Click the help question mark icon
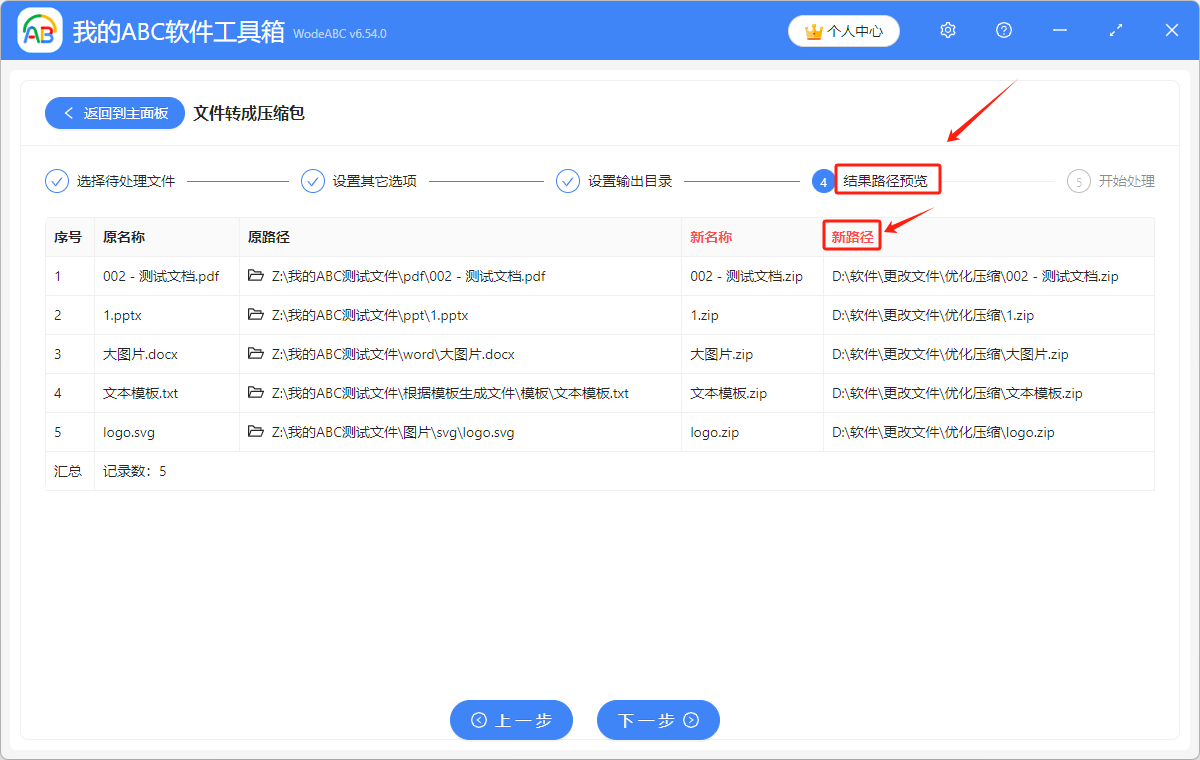1200x760 pixels. 1003,30
